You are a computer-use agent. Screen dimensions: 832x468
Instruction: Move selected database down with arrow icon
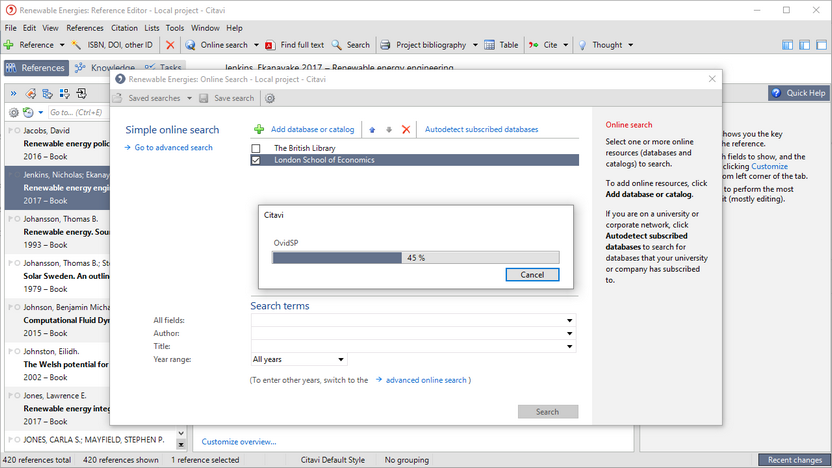coord(389,129)
